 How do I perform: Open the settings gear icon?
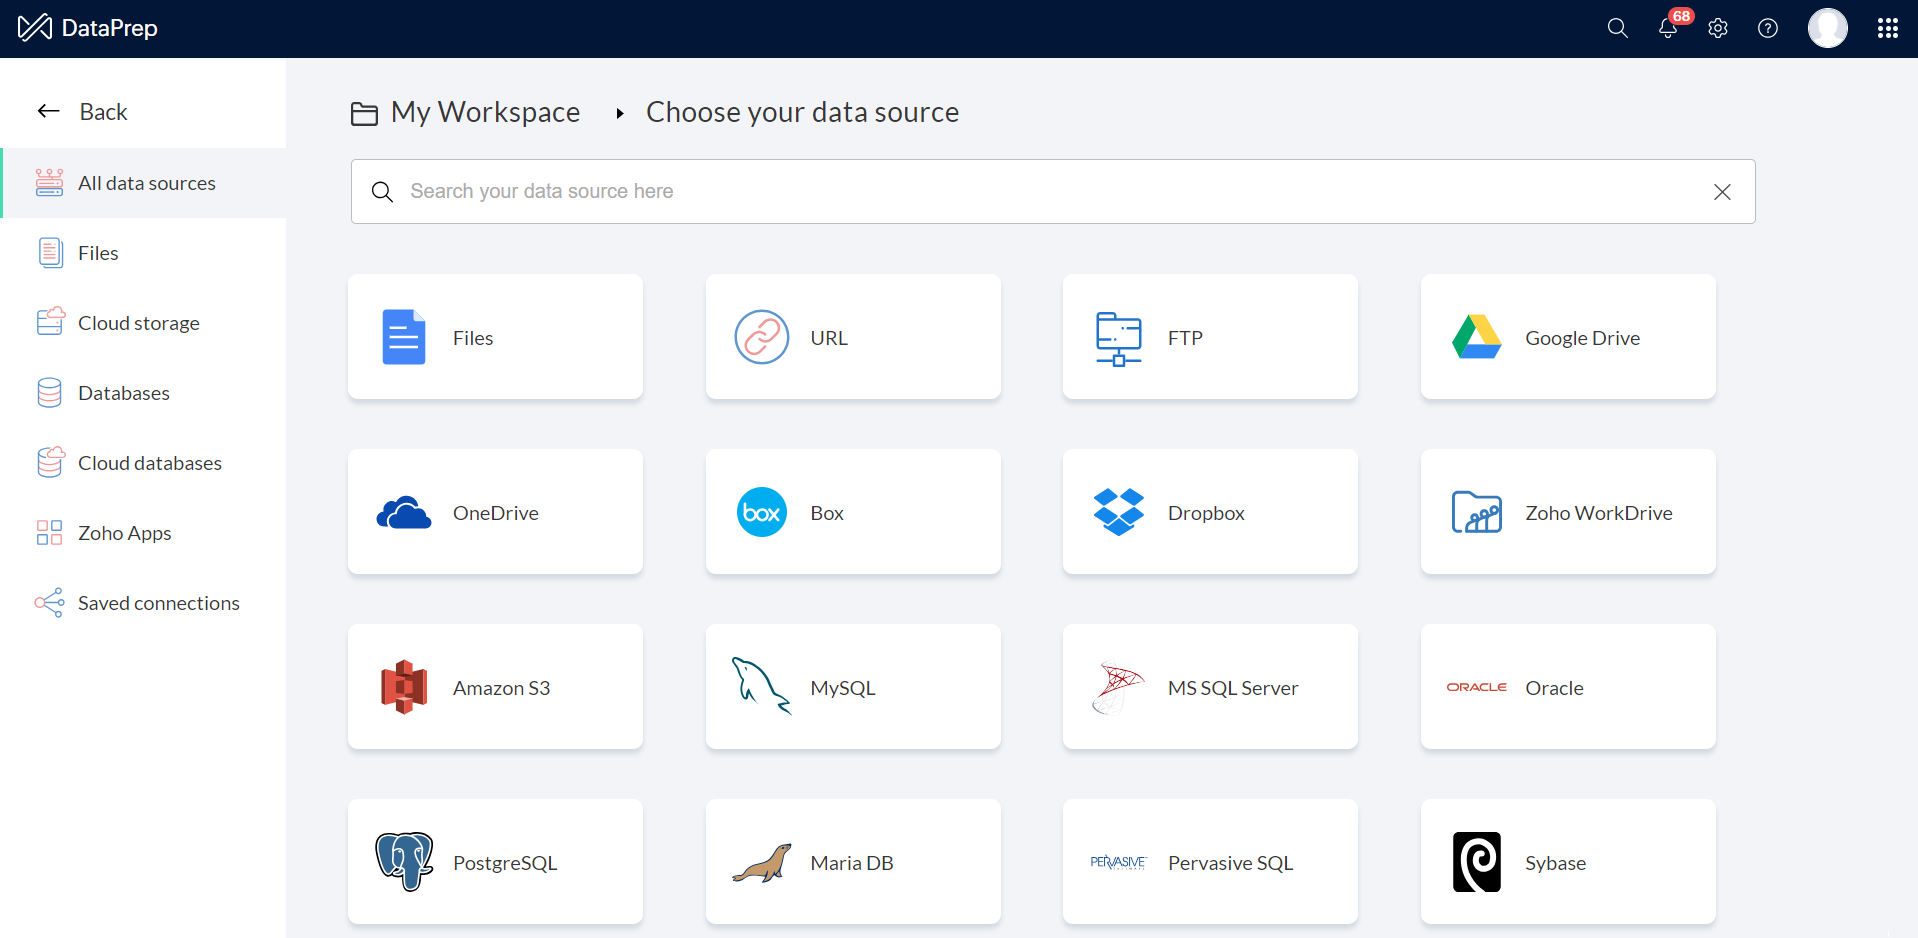pos(1718,28)
